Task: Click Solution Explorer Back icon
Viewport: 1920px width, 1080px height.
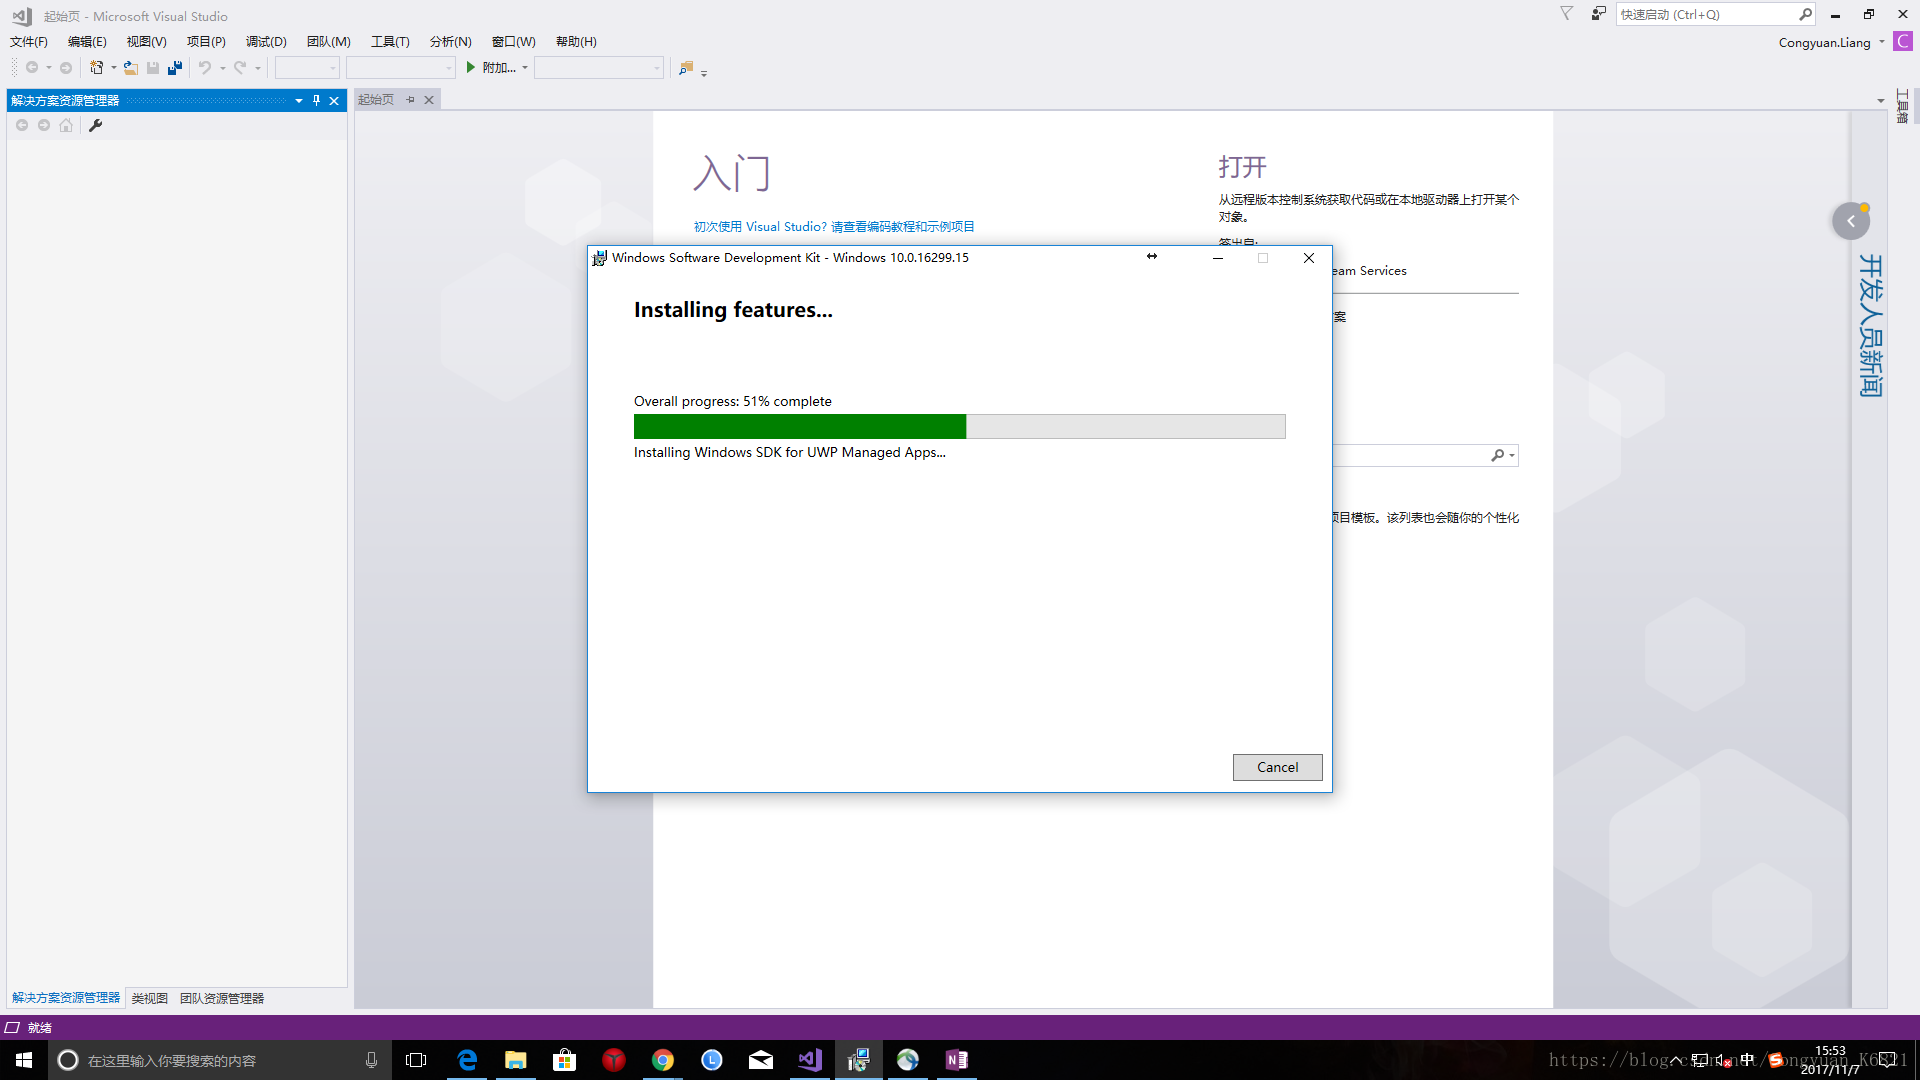Action: tap(22, 125)
